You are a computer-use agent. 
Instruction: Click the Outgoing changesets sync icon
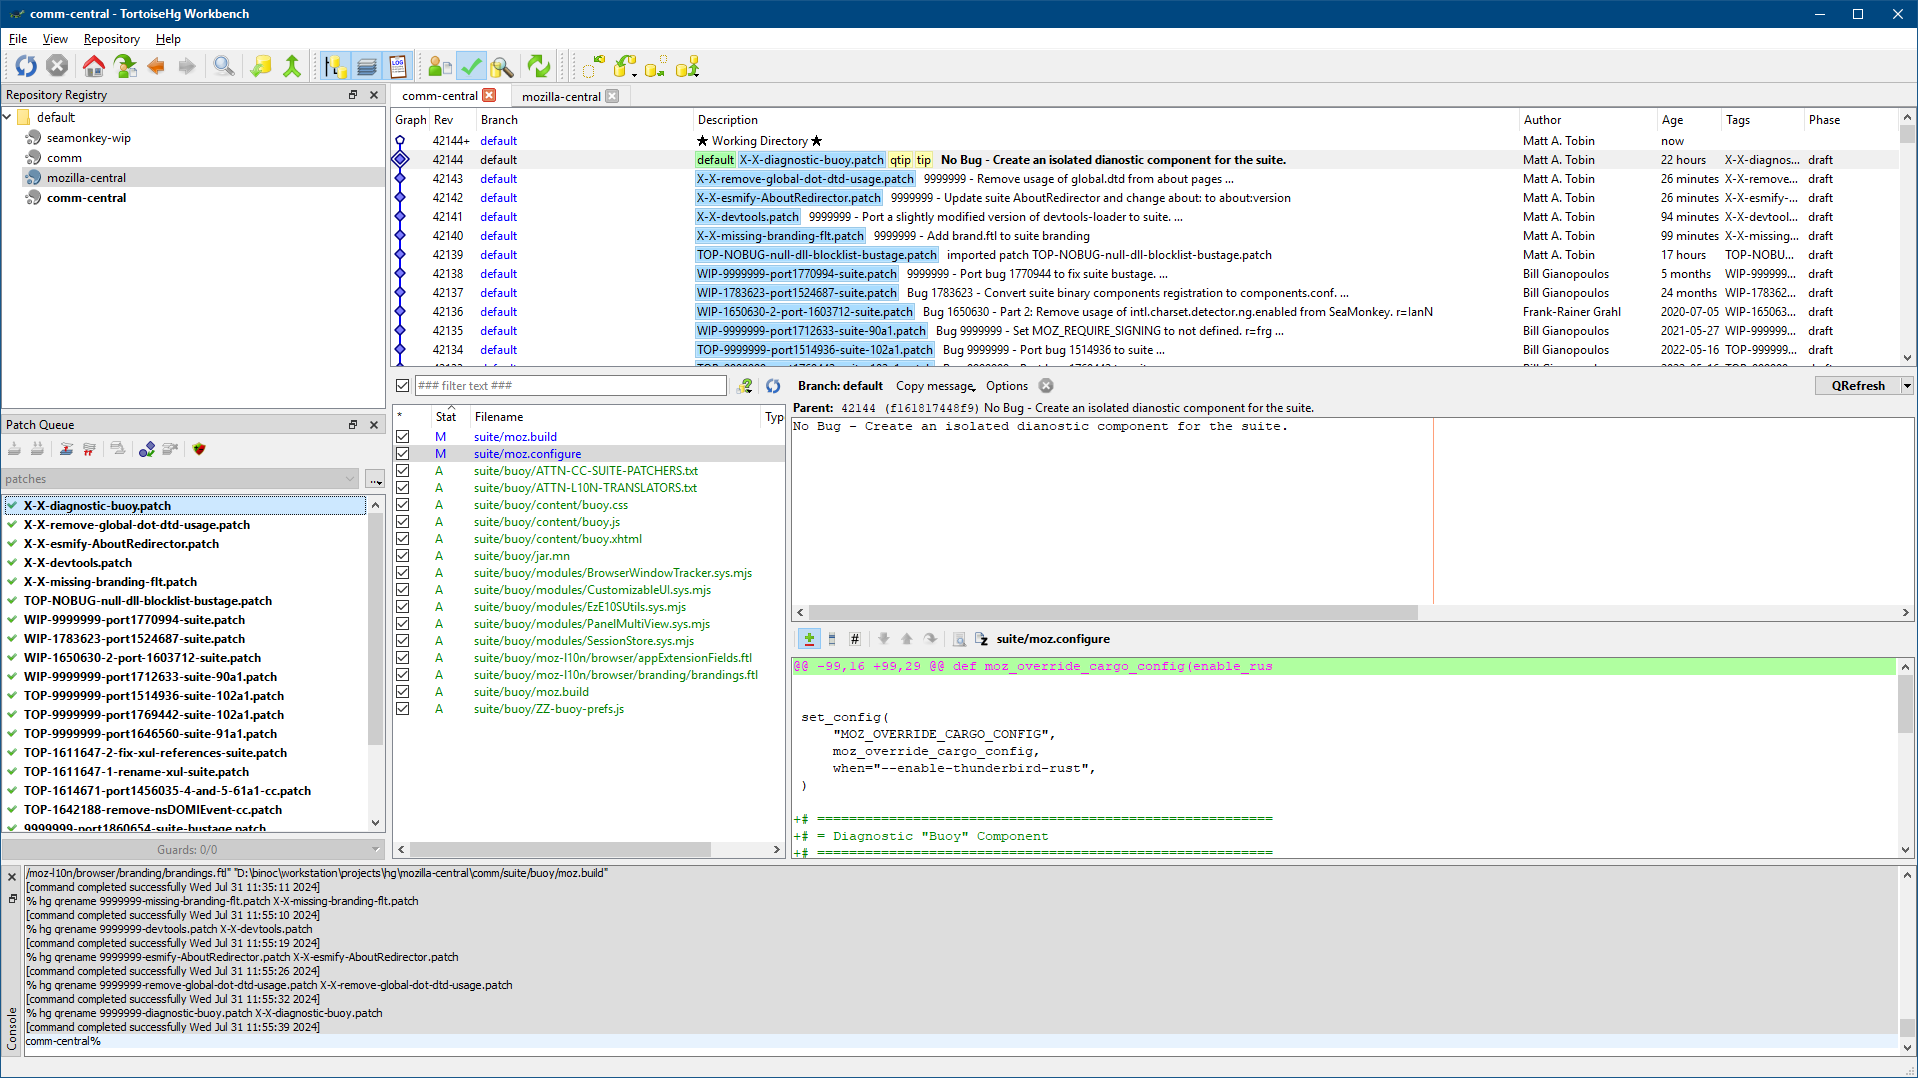[x=655, y=66]
